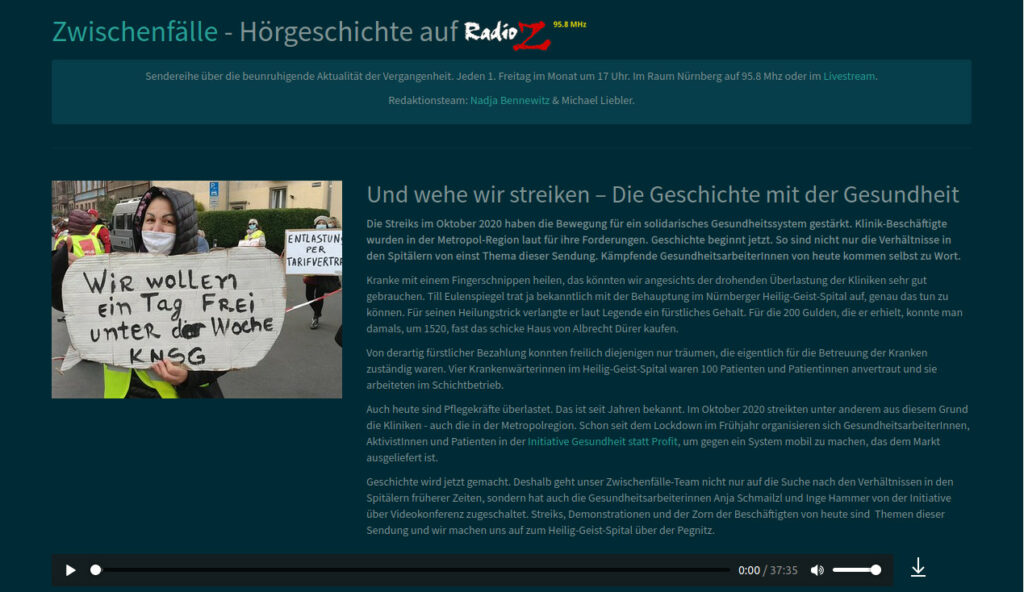Click the article headline 'Und wehe wir streiken'
Screen dimensions: 1024x592
tap(662, 194)
